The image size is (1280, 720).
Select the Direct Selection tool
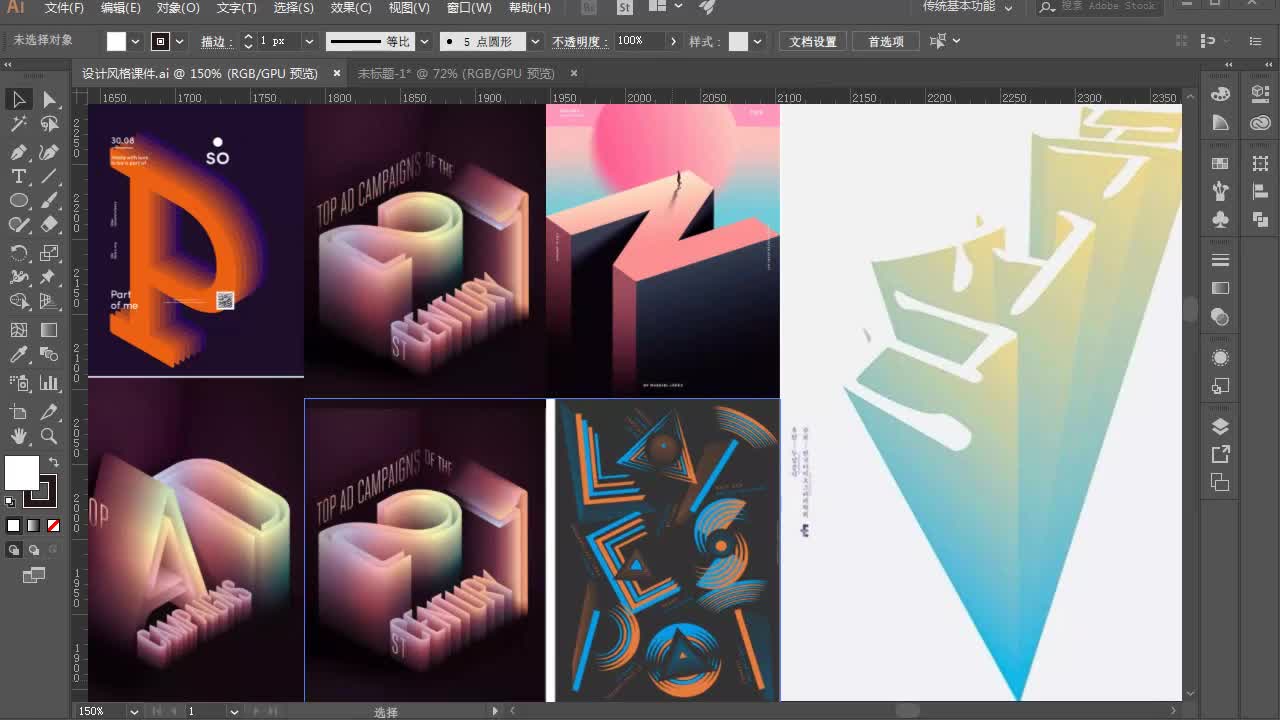tap(49, 99)
